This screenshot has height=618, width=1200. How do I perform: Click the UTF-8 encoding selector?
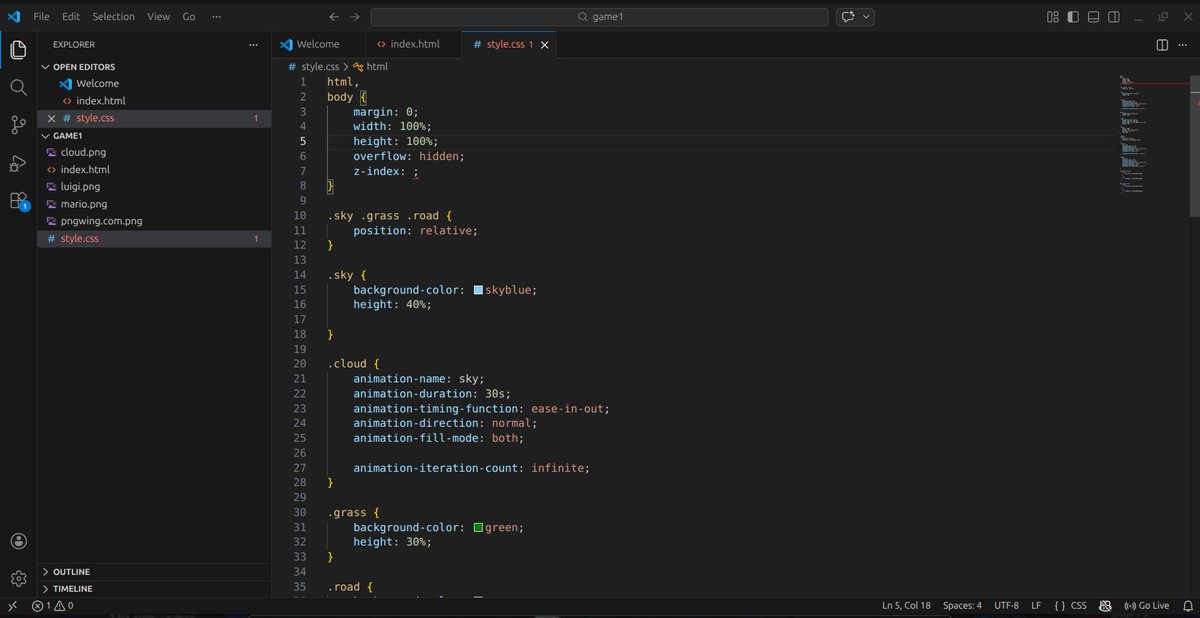(x=1006, y=606)
